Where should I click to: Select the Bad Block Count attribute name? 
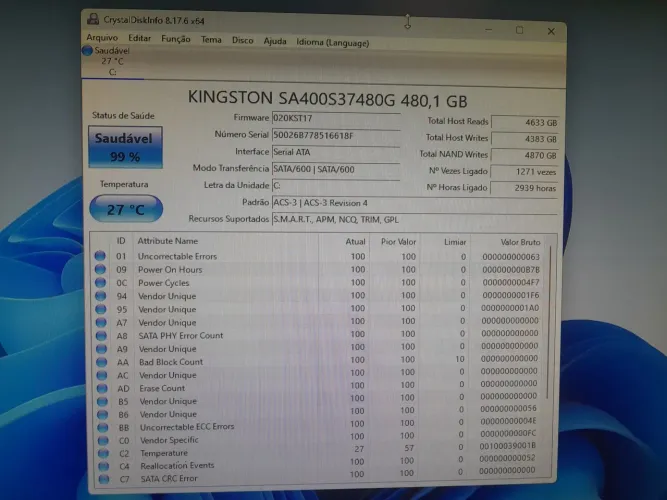(171, 362)
